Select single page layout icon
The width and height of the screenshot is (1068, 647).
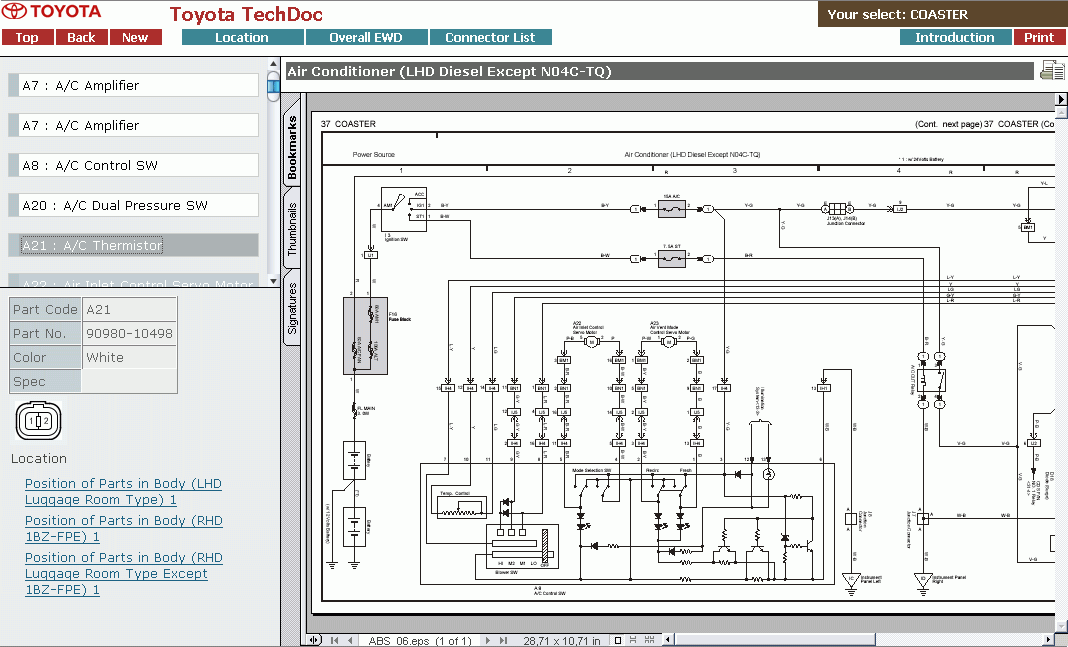[x=618, y=640]
